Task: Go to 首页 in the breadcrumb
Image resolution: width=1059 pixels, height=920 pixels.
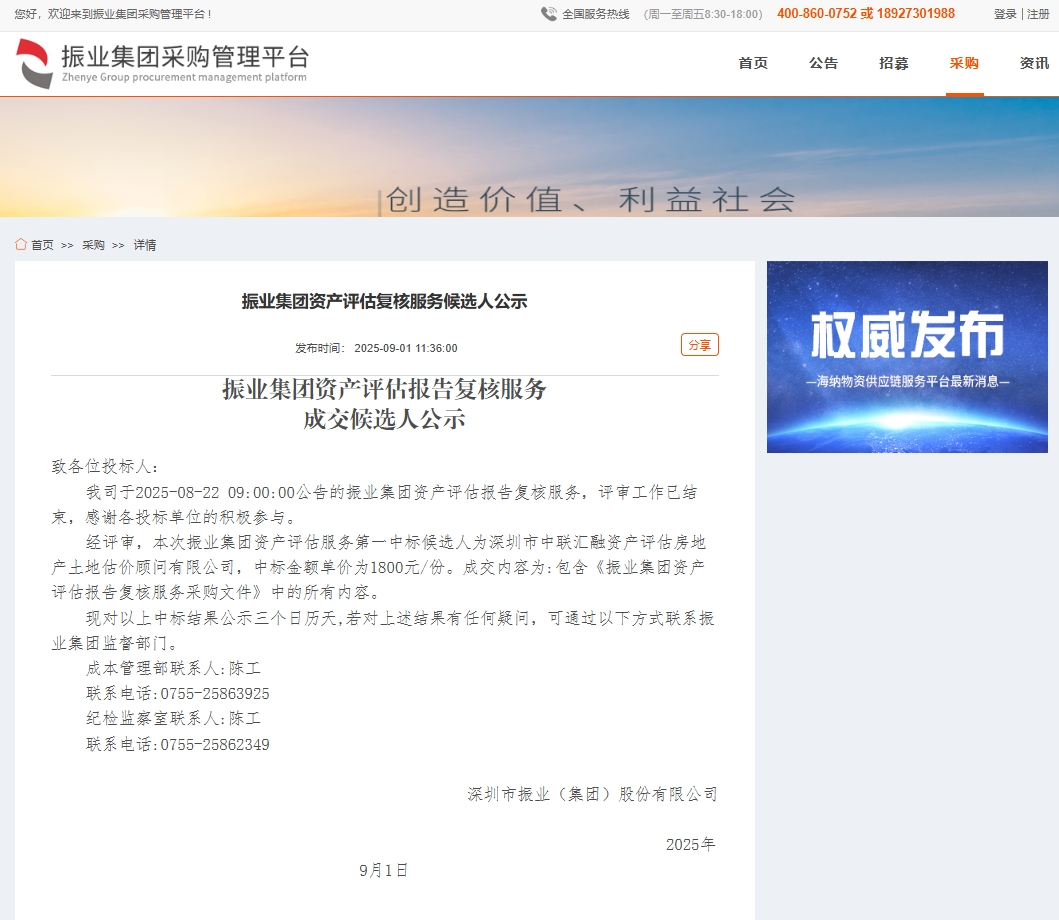Action: (43, 245)
